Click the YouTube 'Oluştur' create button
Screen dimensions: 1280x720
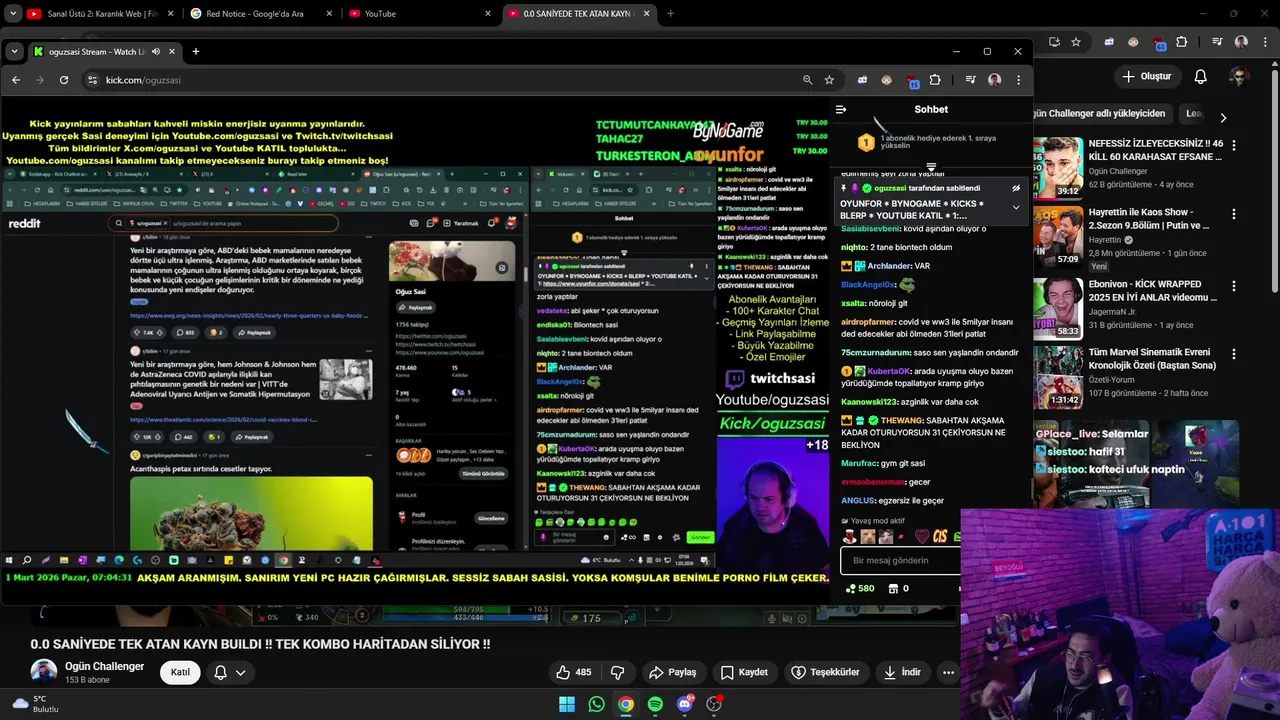pos(1146,77)
